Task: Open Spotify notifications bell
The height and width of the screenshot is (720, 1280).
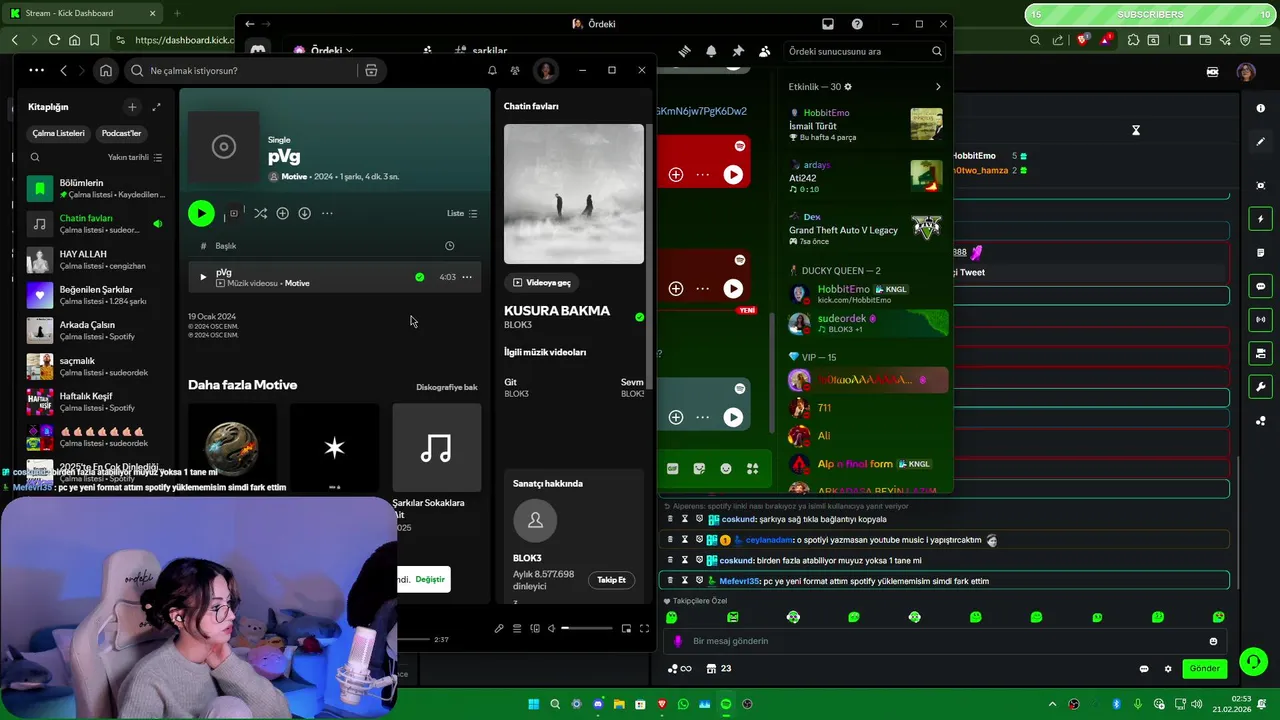Action: (x=492, y=71)
